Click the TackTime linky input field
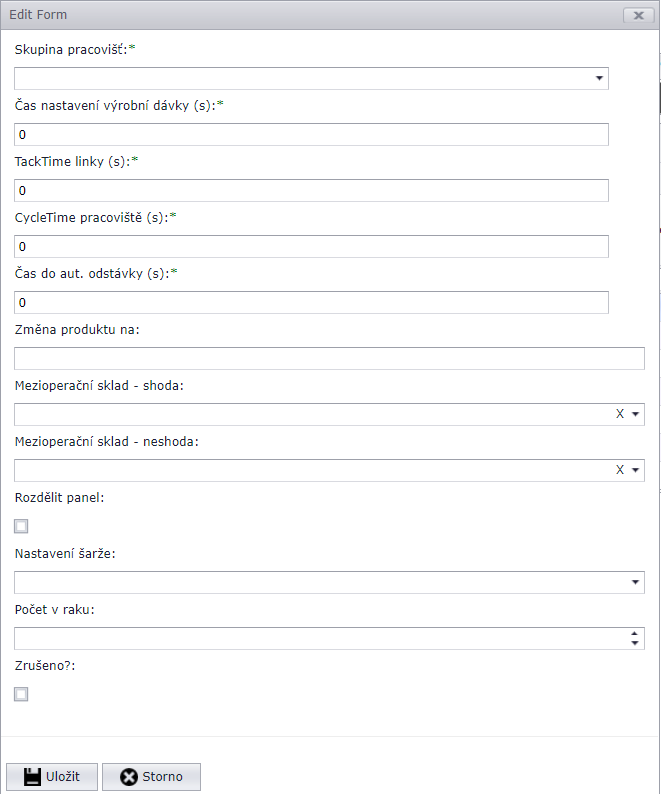This screenshot has width=661, height=794. pos(311,190)
